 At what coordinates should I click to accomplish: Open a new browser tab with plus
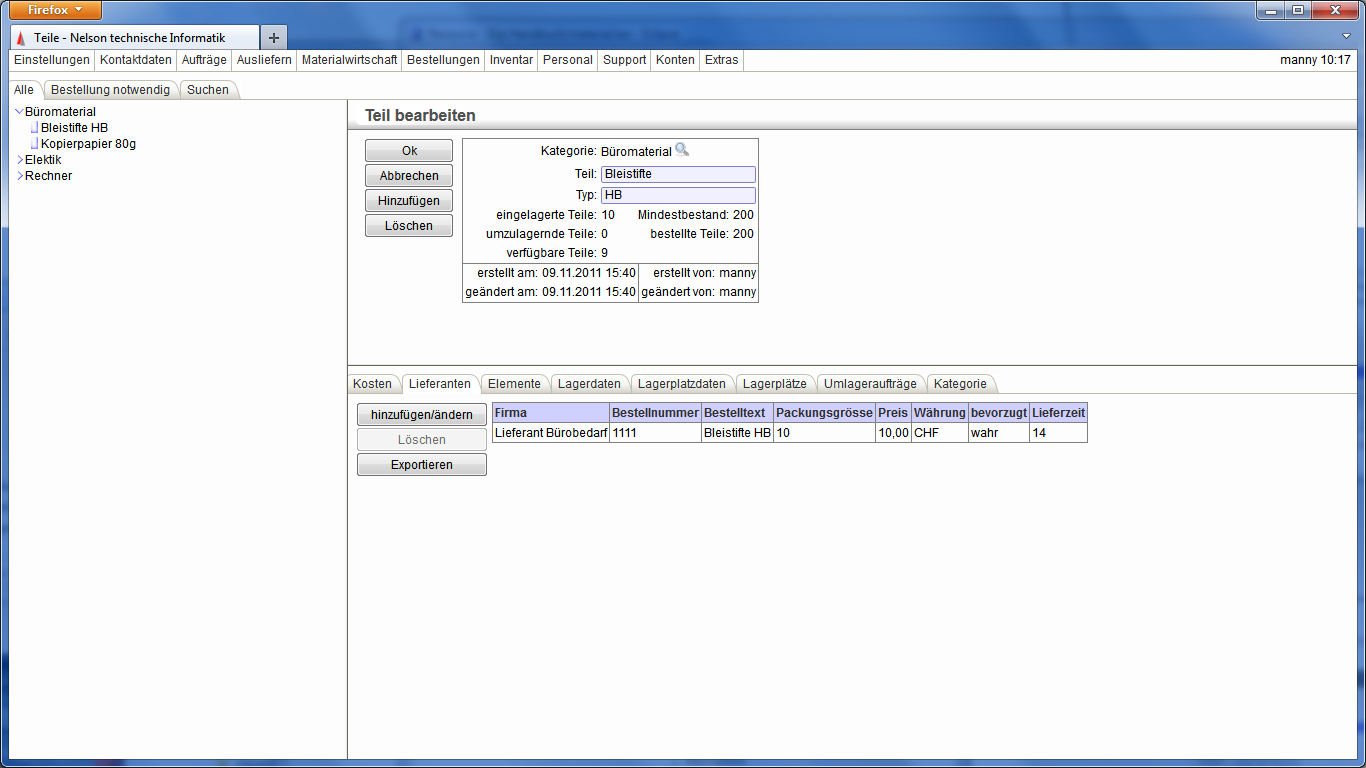pyautogui.click(x=273, y=37)
